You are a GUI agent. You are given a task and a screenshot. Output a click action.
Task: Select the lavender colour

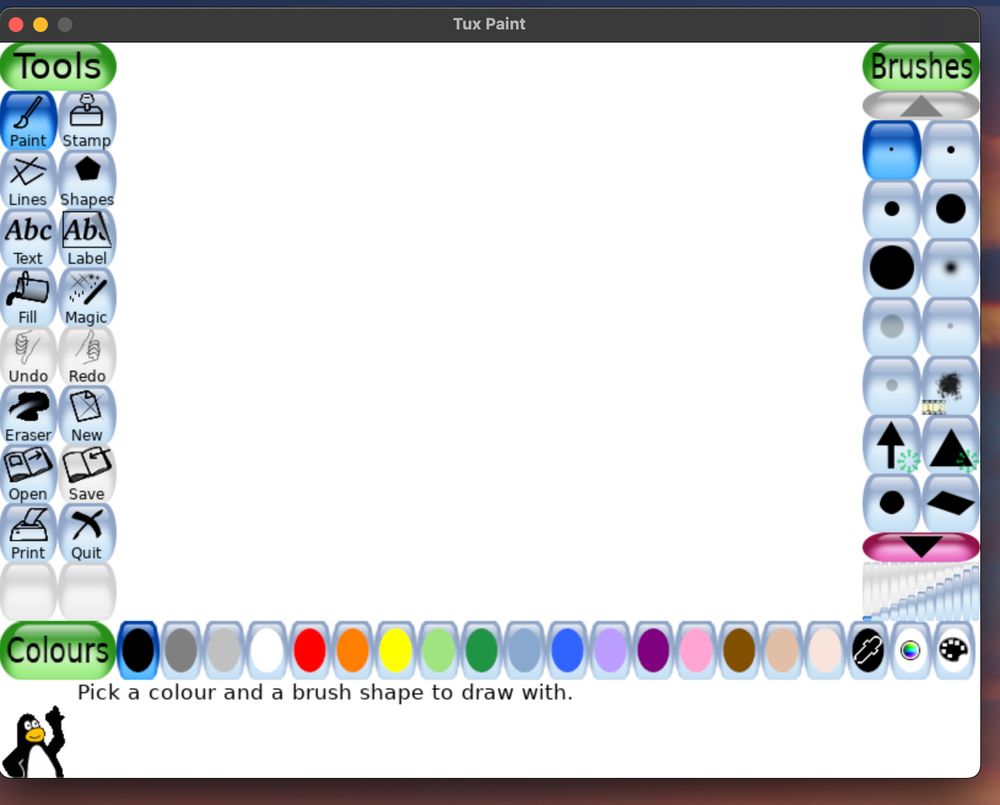(610, 650)
